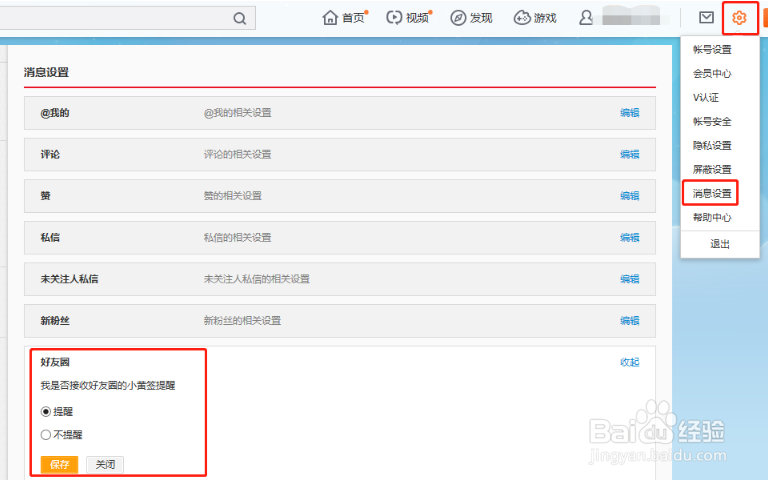
Task: Go to 首页 home icon
Action: point(330,18)
